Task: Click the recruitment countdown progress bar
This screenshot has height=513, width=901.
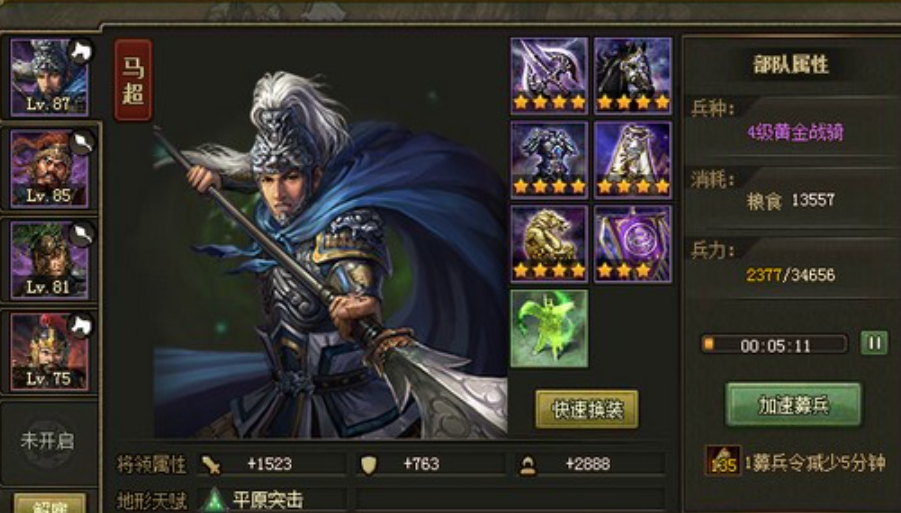Action: 775,345
